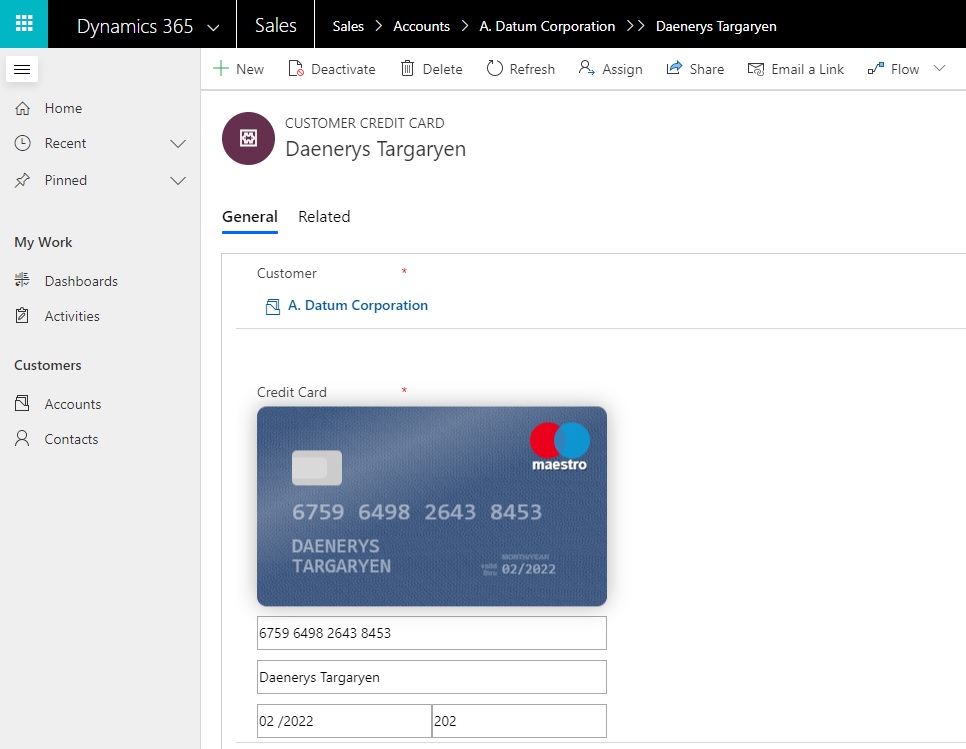The image size is (966, 749).
Task: Open the Sales app label
Action: coord(275,25)
